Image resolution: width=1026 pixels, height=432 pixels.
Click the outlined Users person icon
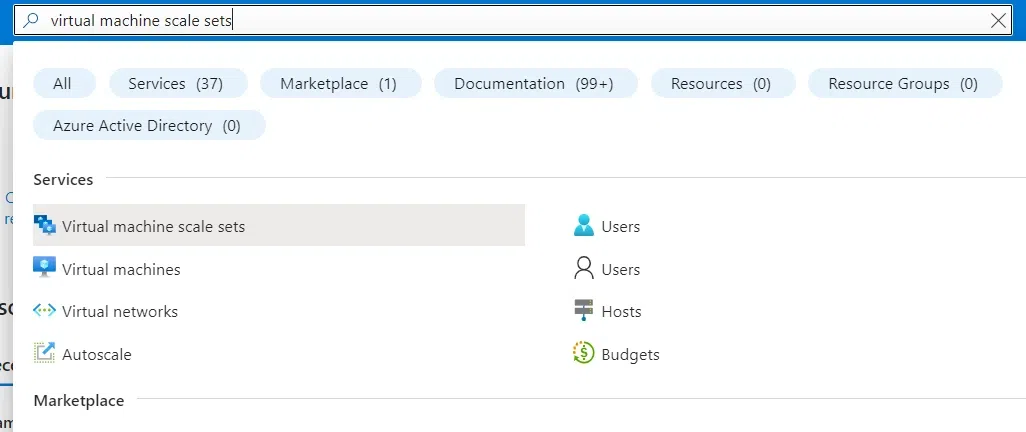(x=584, y=268)
